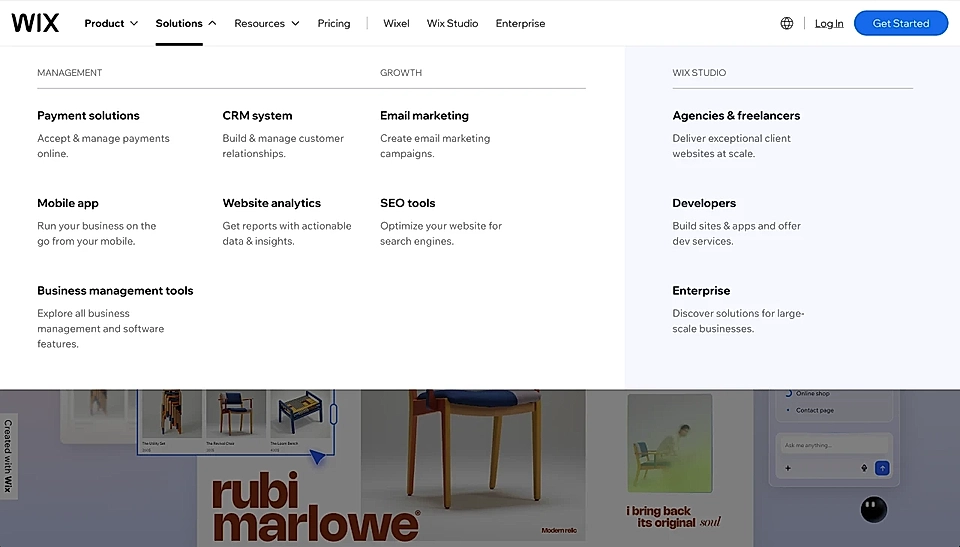Click the Log In link
960x547 pixels.
[829, 23]
